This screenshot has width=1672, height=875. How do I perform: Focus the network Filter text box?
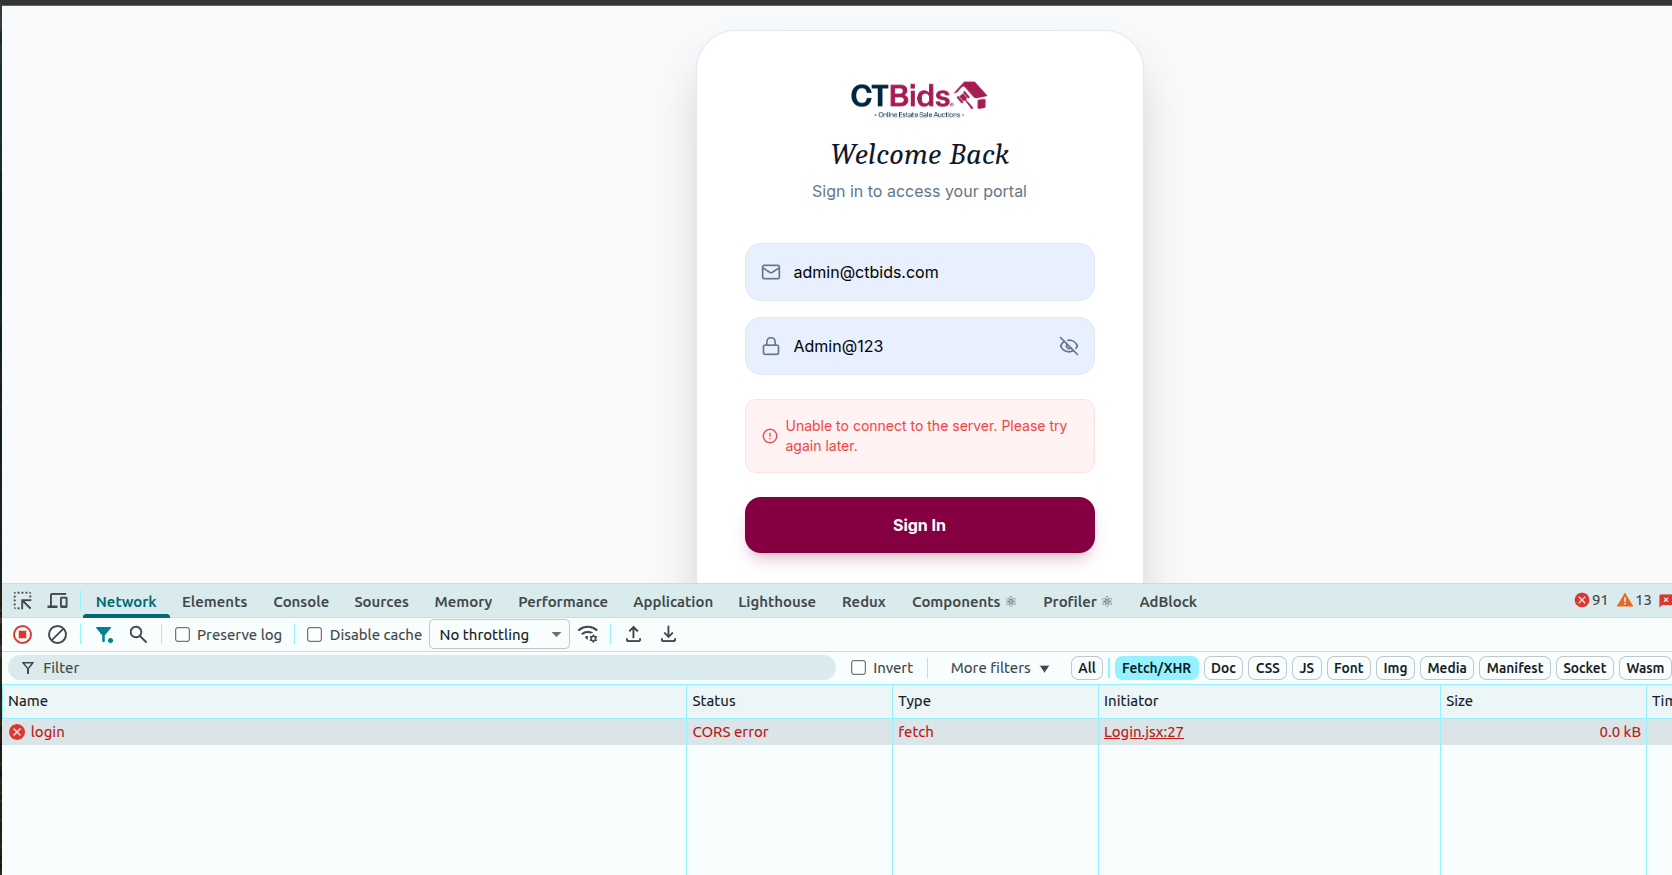pos(422,668)
